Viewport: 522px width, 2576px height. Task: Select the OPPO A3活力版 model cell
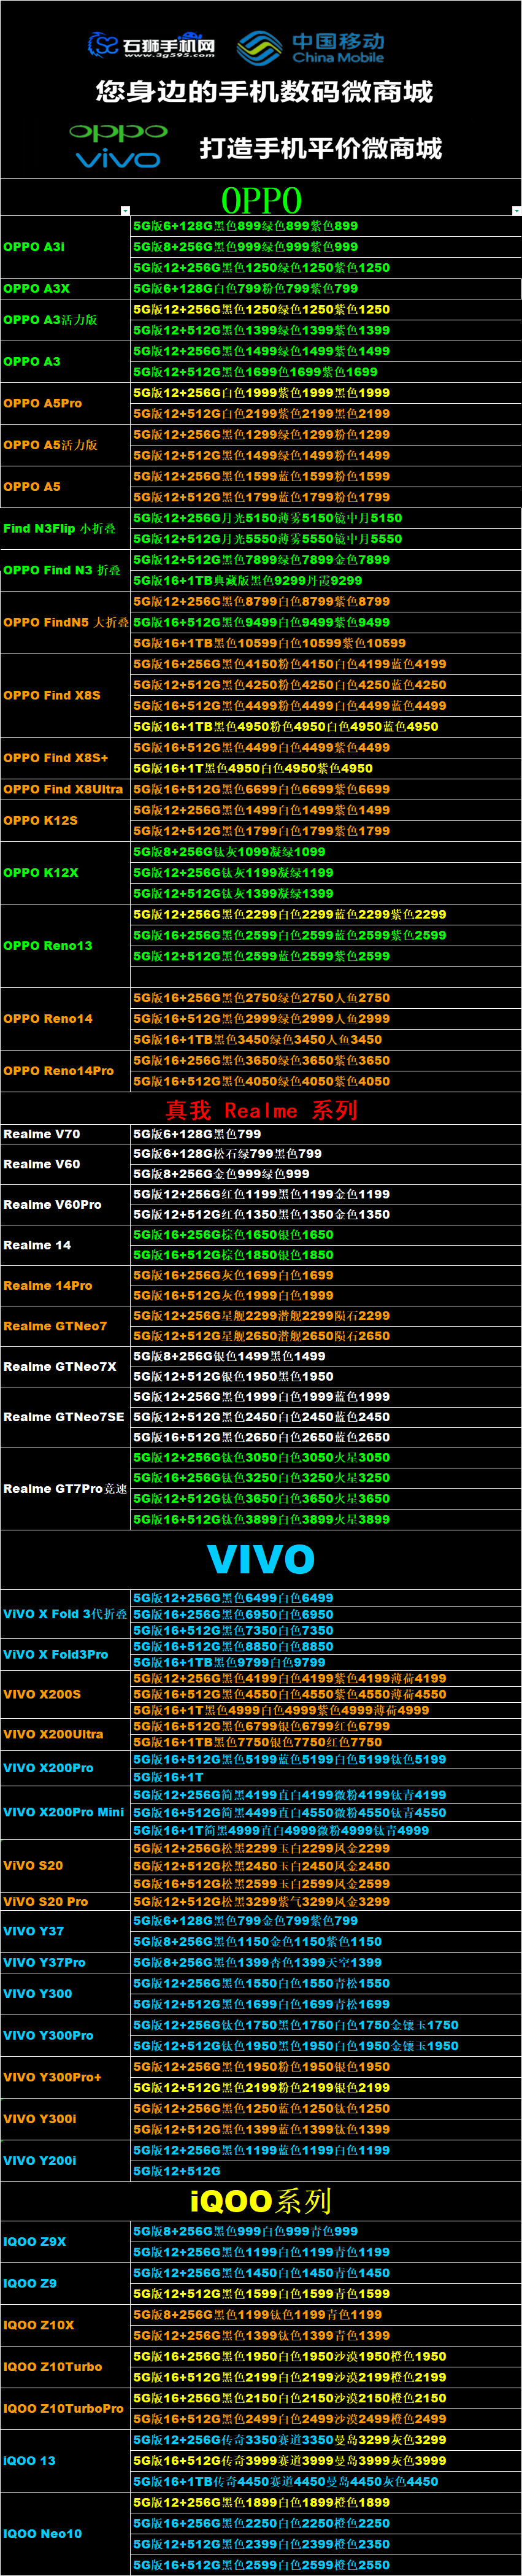click(x=66, y=320)
